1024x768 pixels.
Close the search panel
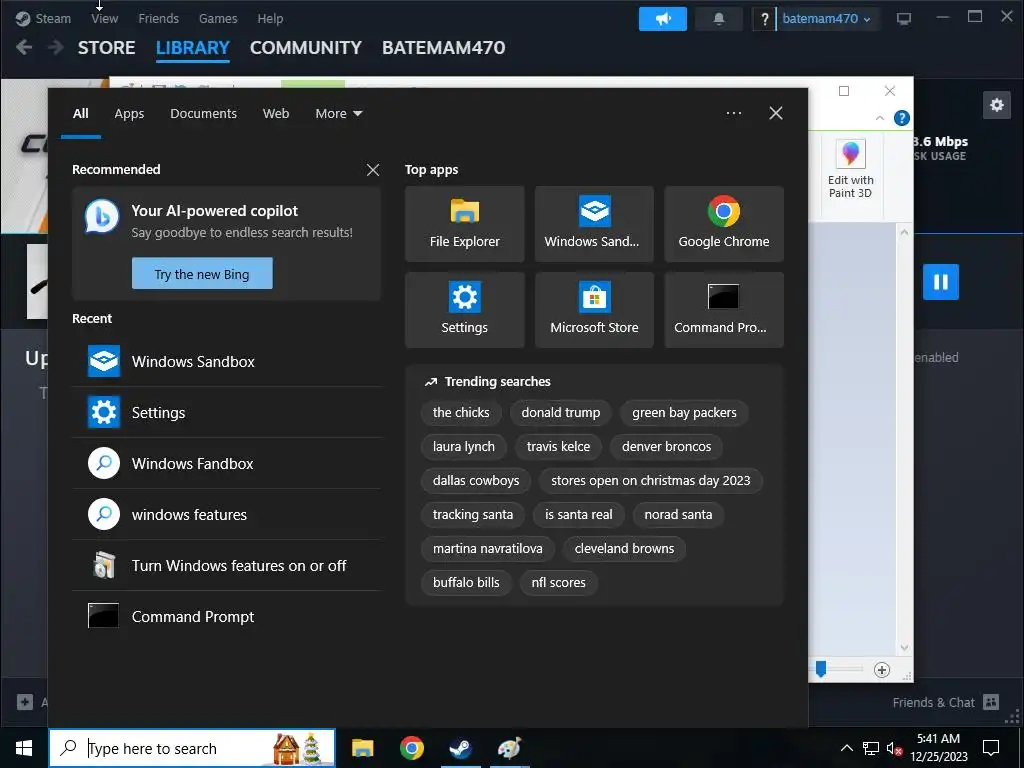tap(776, 113)
